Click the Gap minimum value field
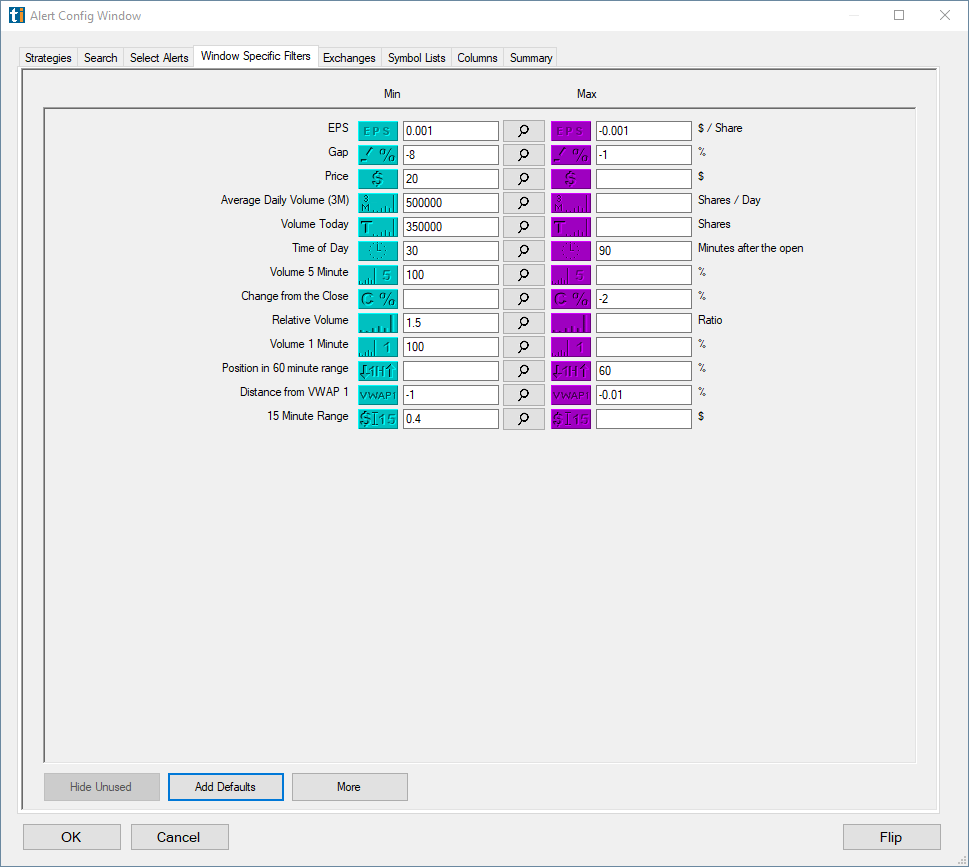The image size is (969, 867). pos(449,154)
